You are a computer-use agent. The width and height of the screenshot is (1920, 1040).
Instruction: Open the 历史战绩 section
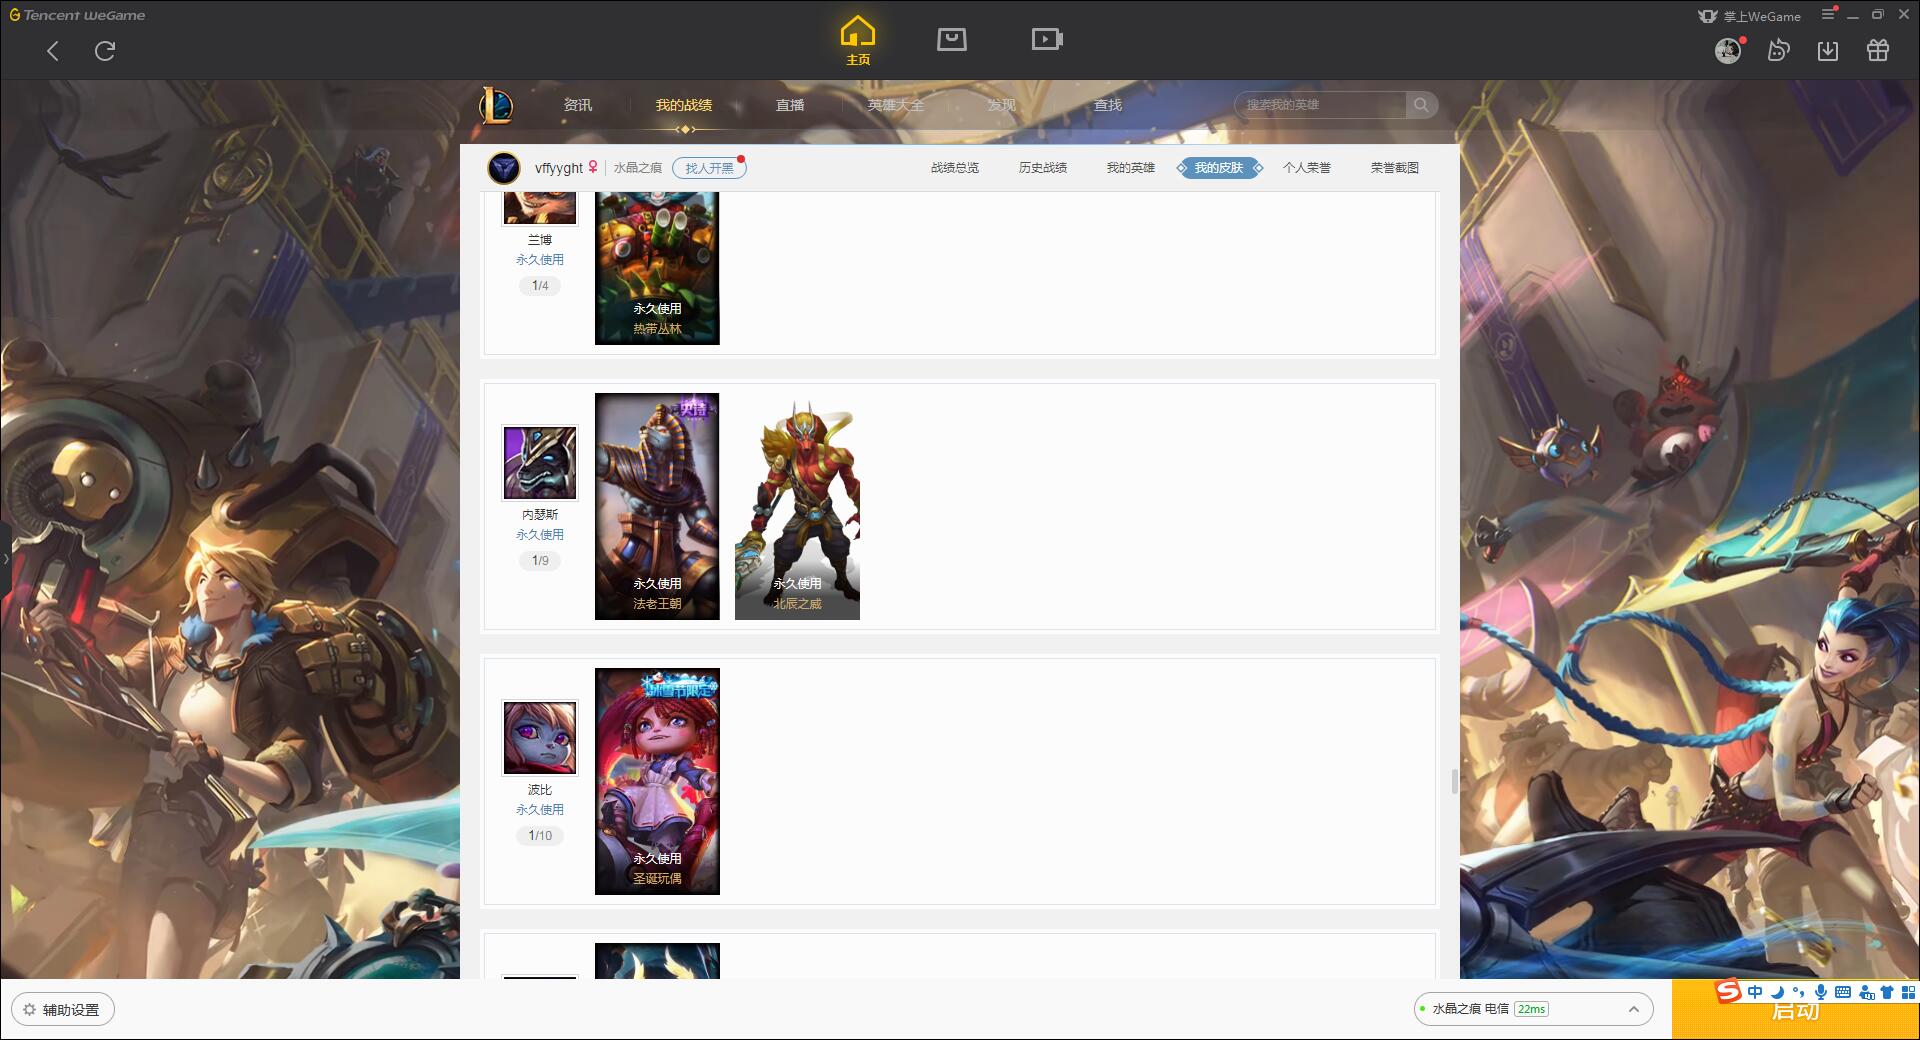coord(1043,168)
